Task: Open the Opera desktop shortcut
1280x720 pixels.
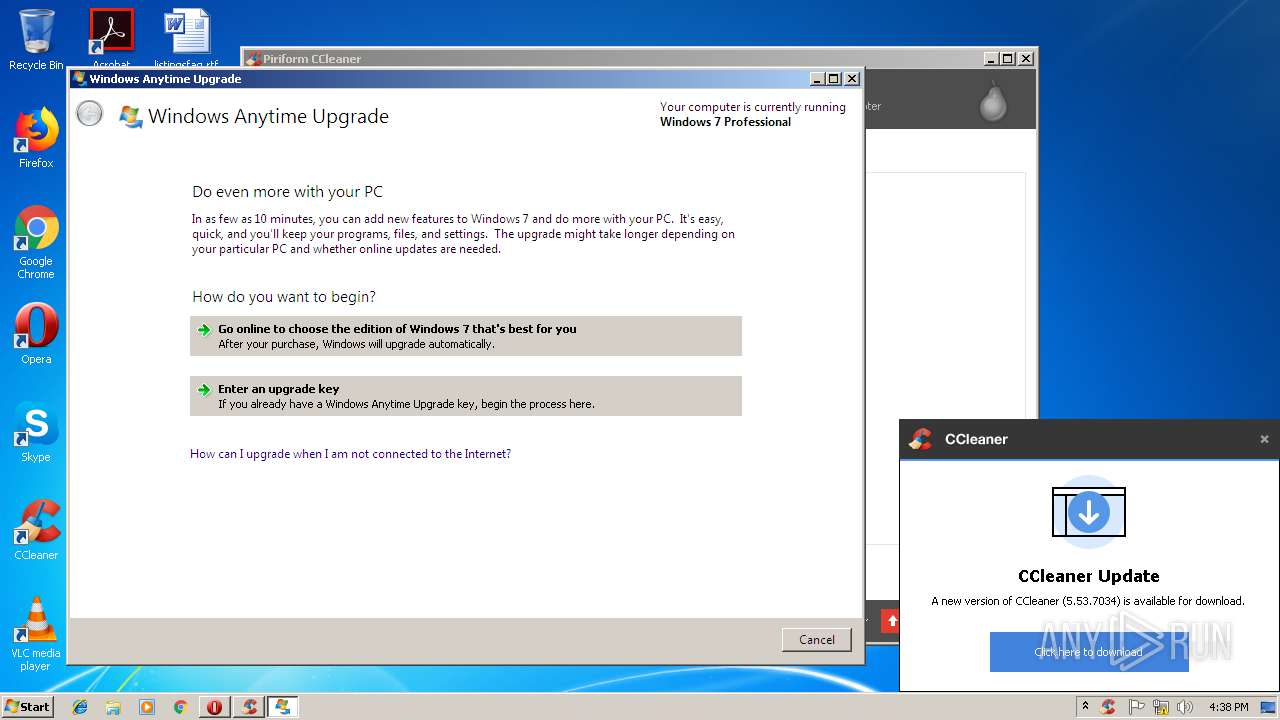Action: click(x=36, y=334)
